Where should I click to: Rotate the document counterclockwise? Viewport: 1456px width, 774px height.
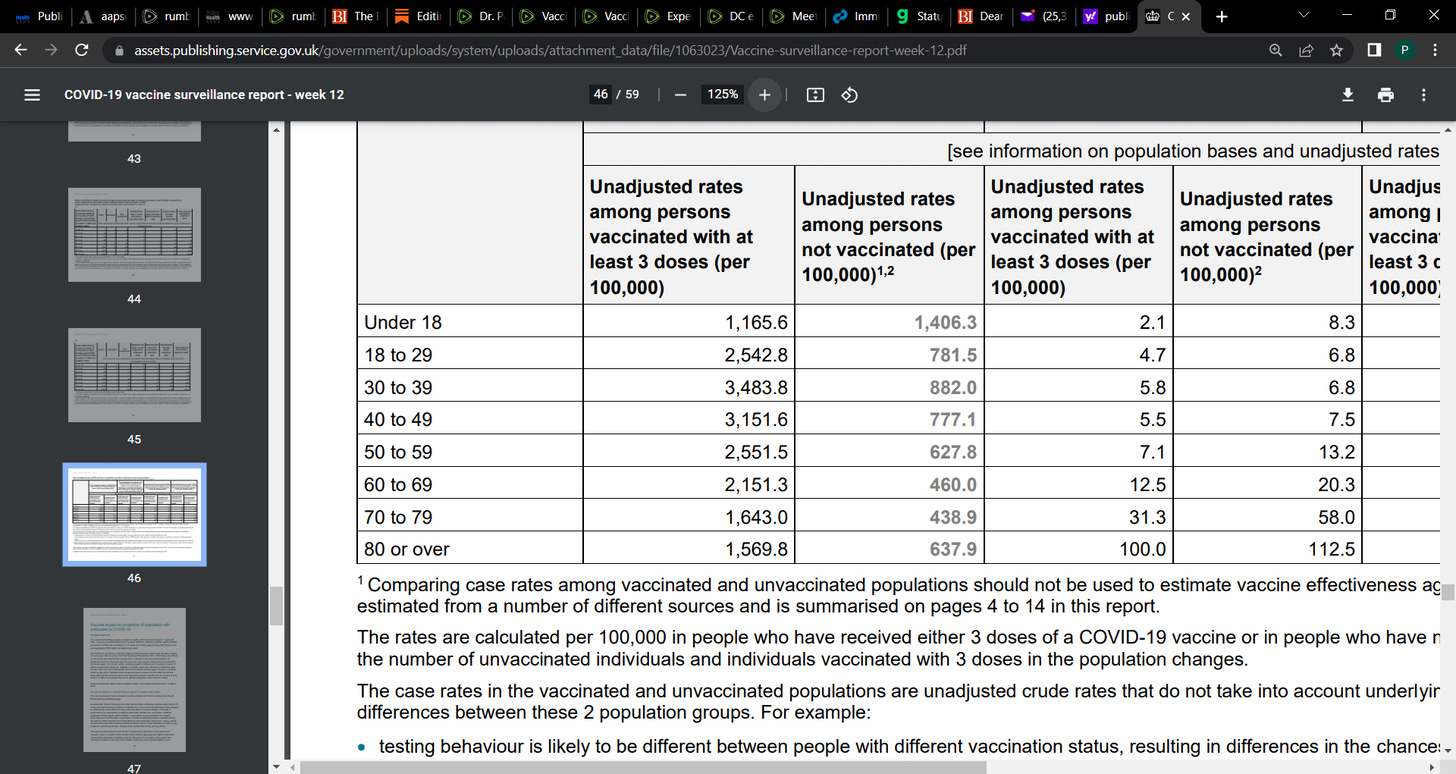pyautogui.click(x=849, y=95)
